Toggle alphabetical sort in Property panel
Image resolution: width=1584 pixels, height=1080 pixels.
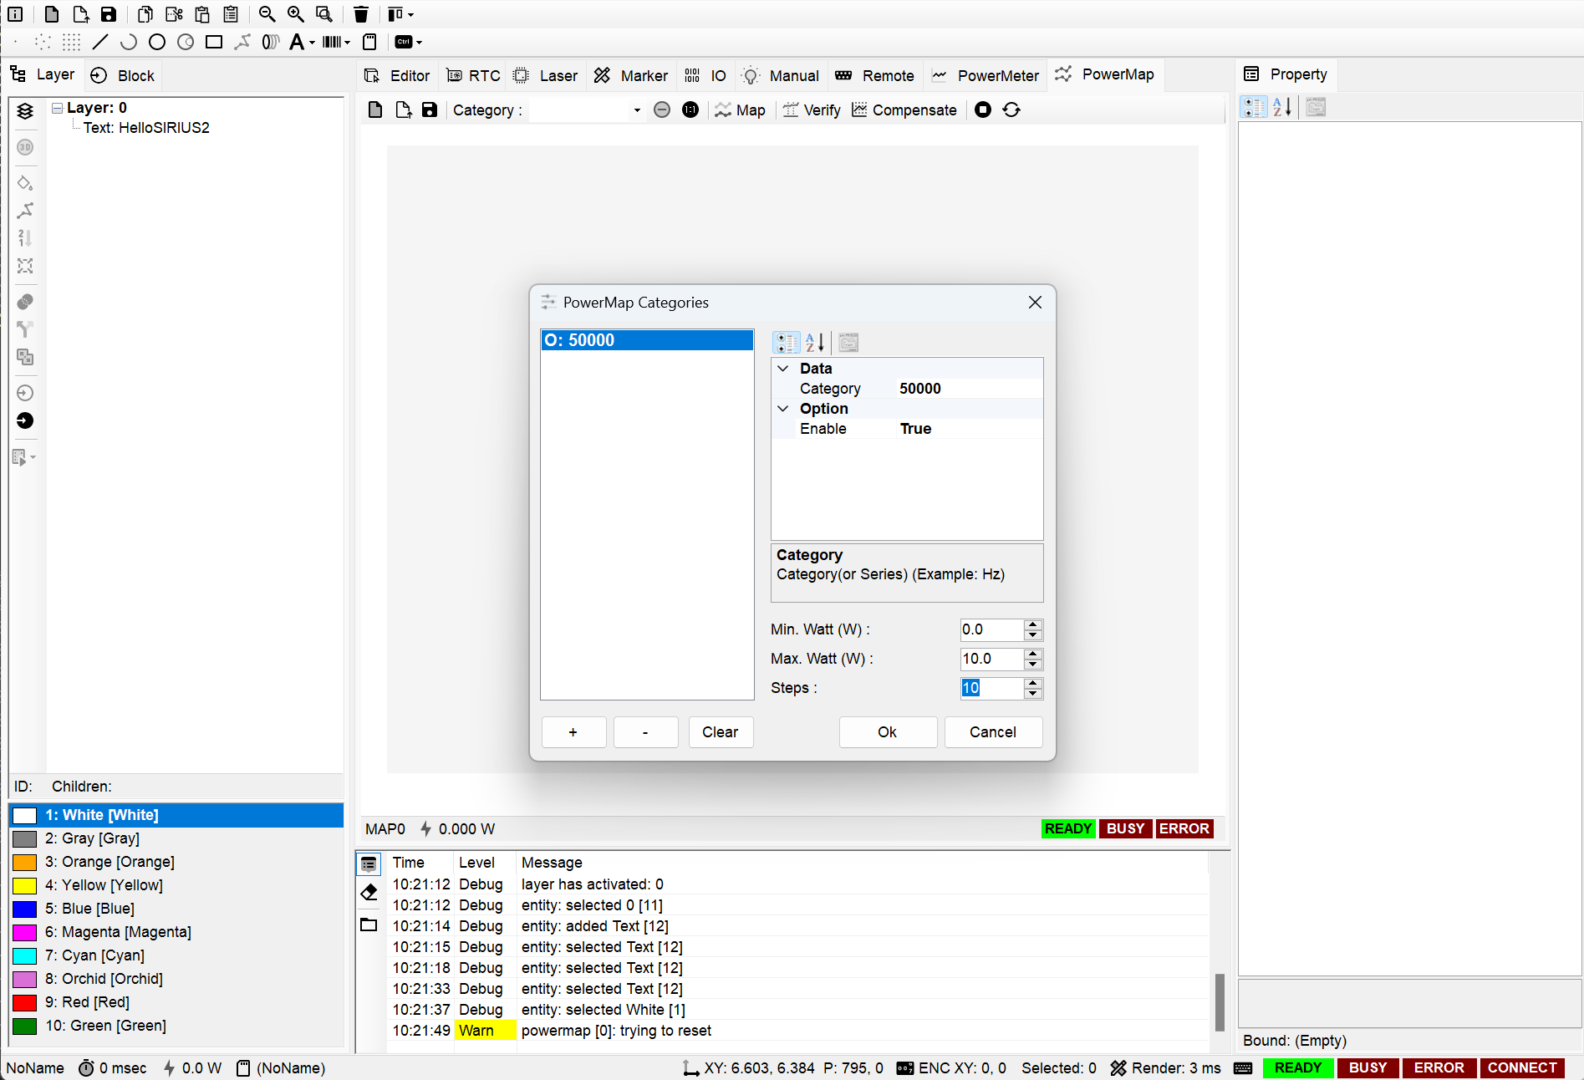pyautogui.click(x=1282, y=107)
